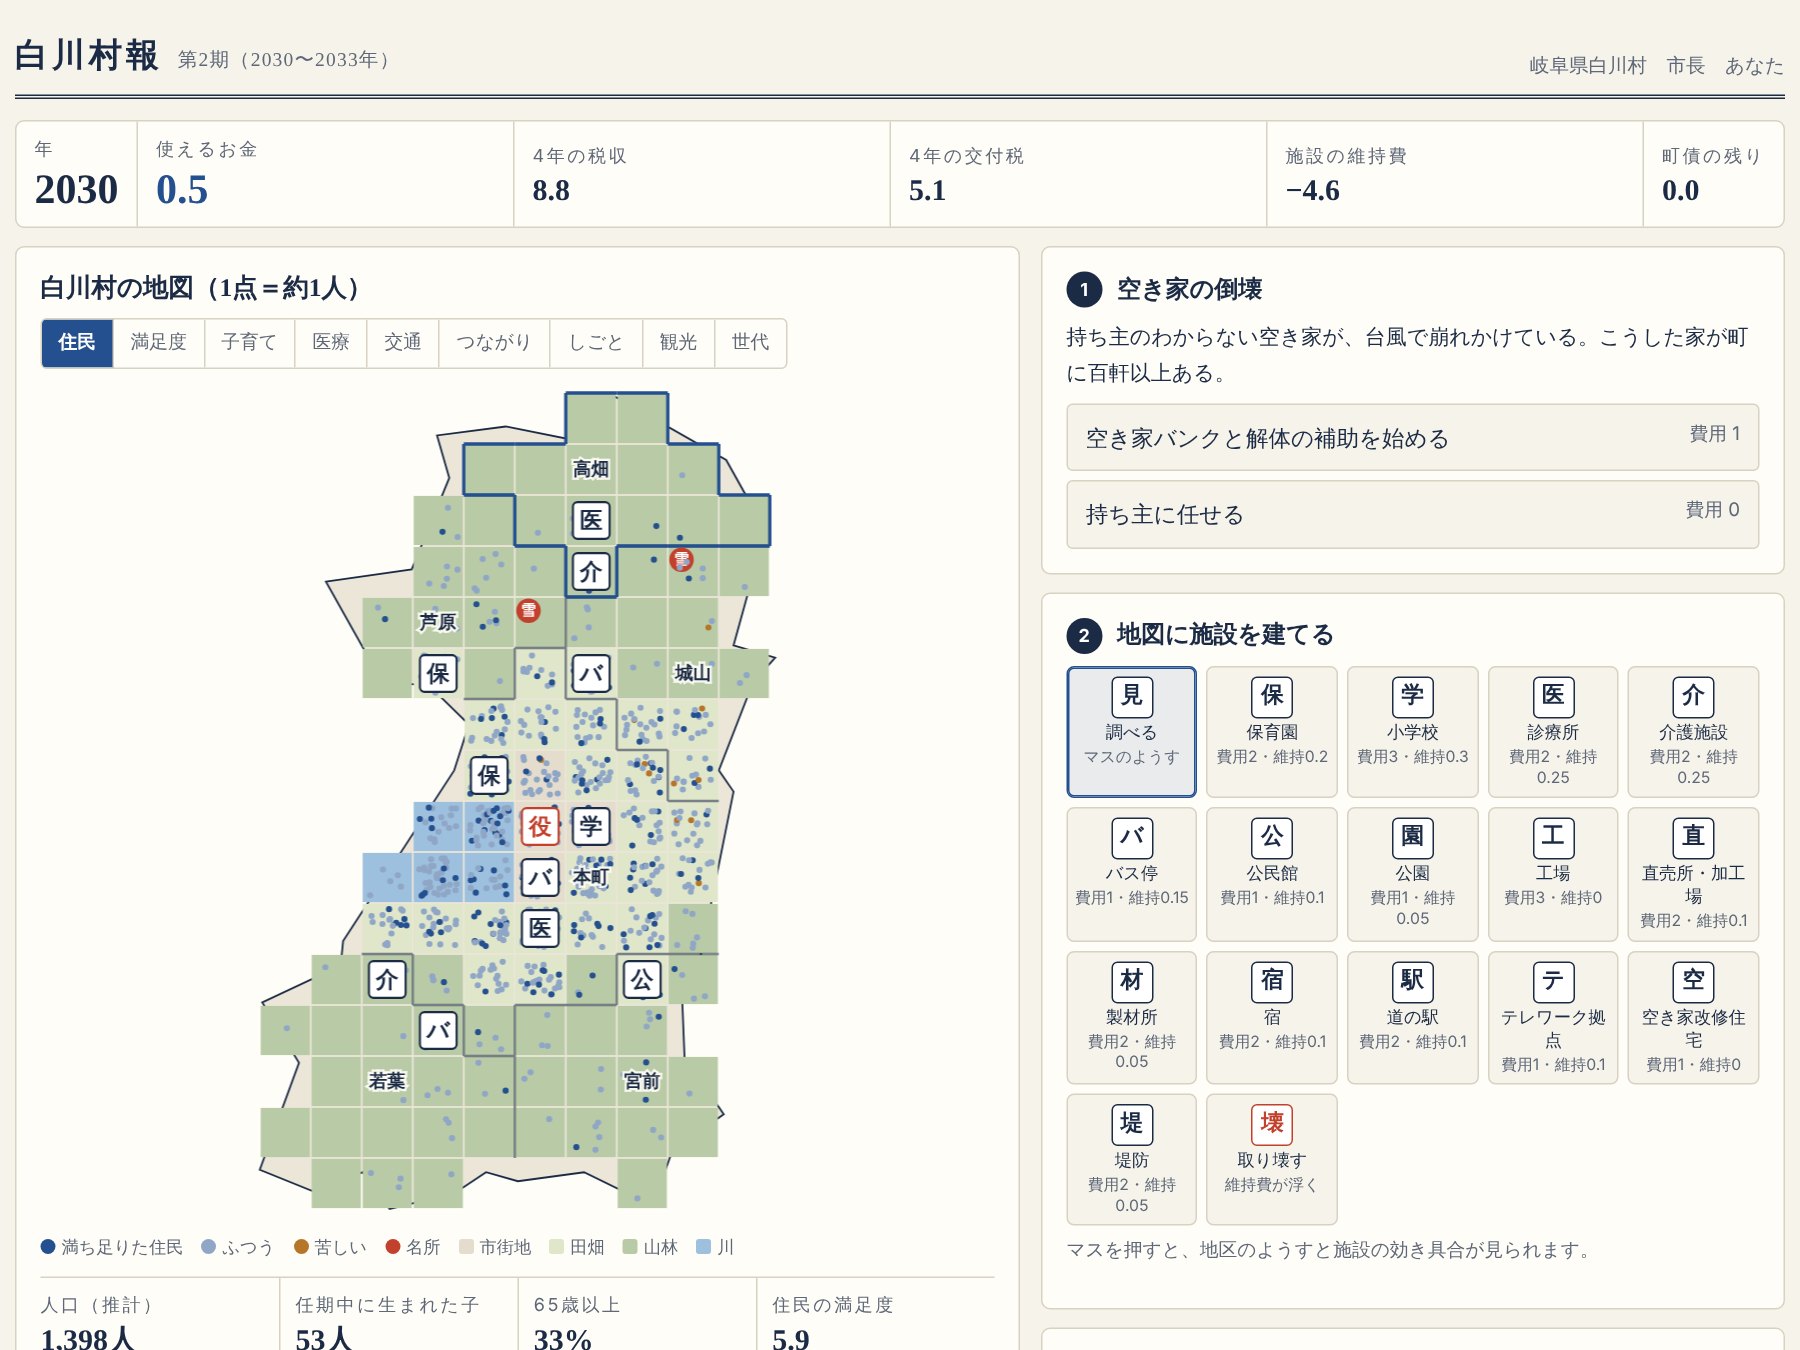
Task: Click the 高畑 district label on map
Action: 591,469
